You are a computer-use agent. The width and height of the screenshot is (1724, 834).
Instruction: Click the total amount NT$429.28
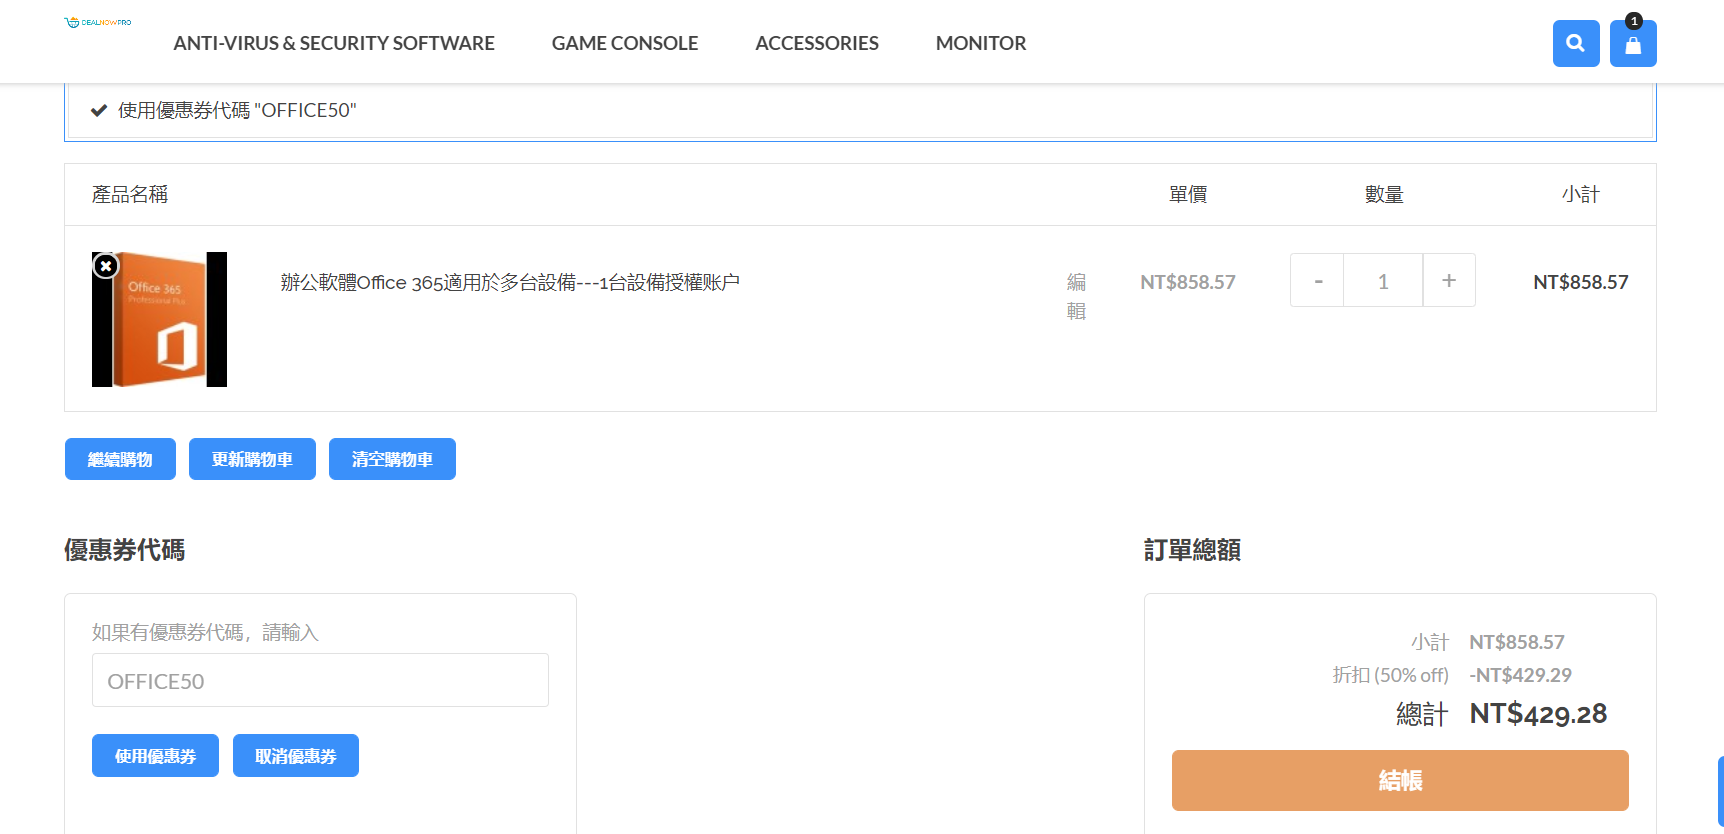point(1538,714)
